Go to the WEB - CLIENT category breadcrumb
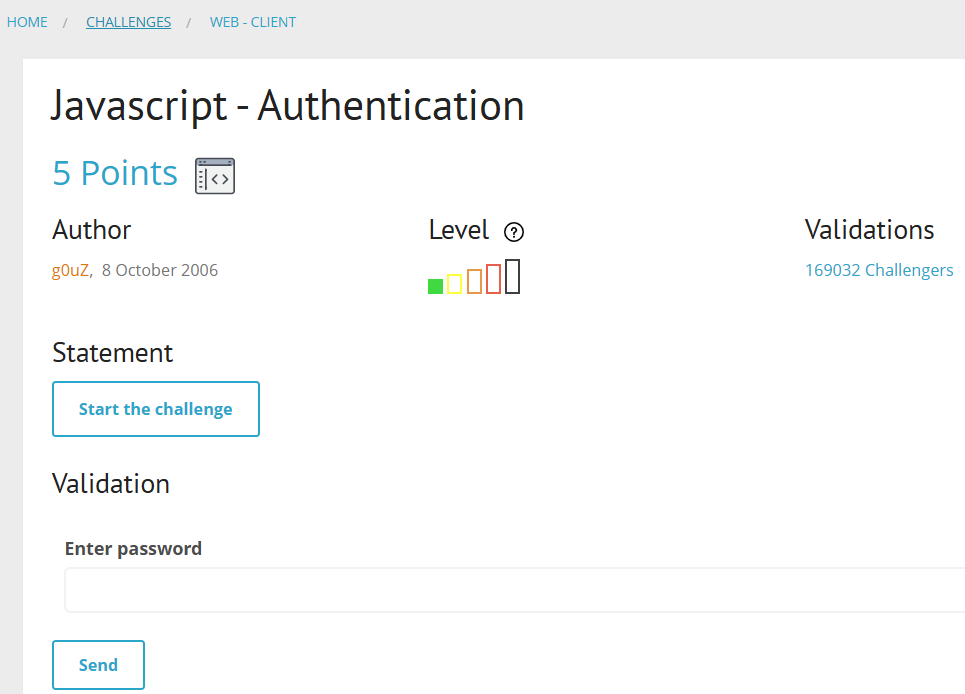The image size is (965, 694). click(x=252, y=21)
